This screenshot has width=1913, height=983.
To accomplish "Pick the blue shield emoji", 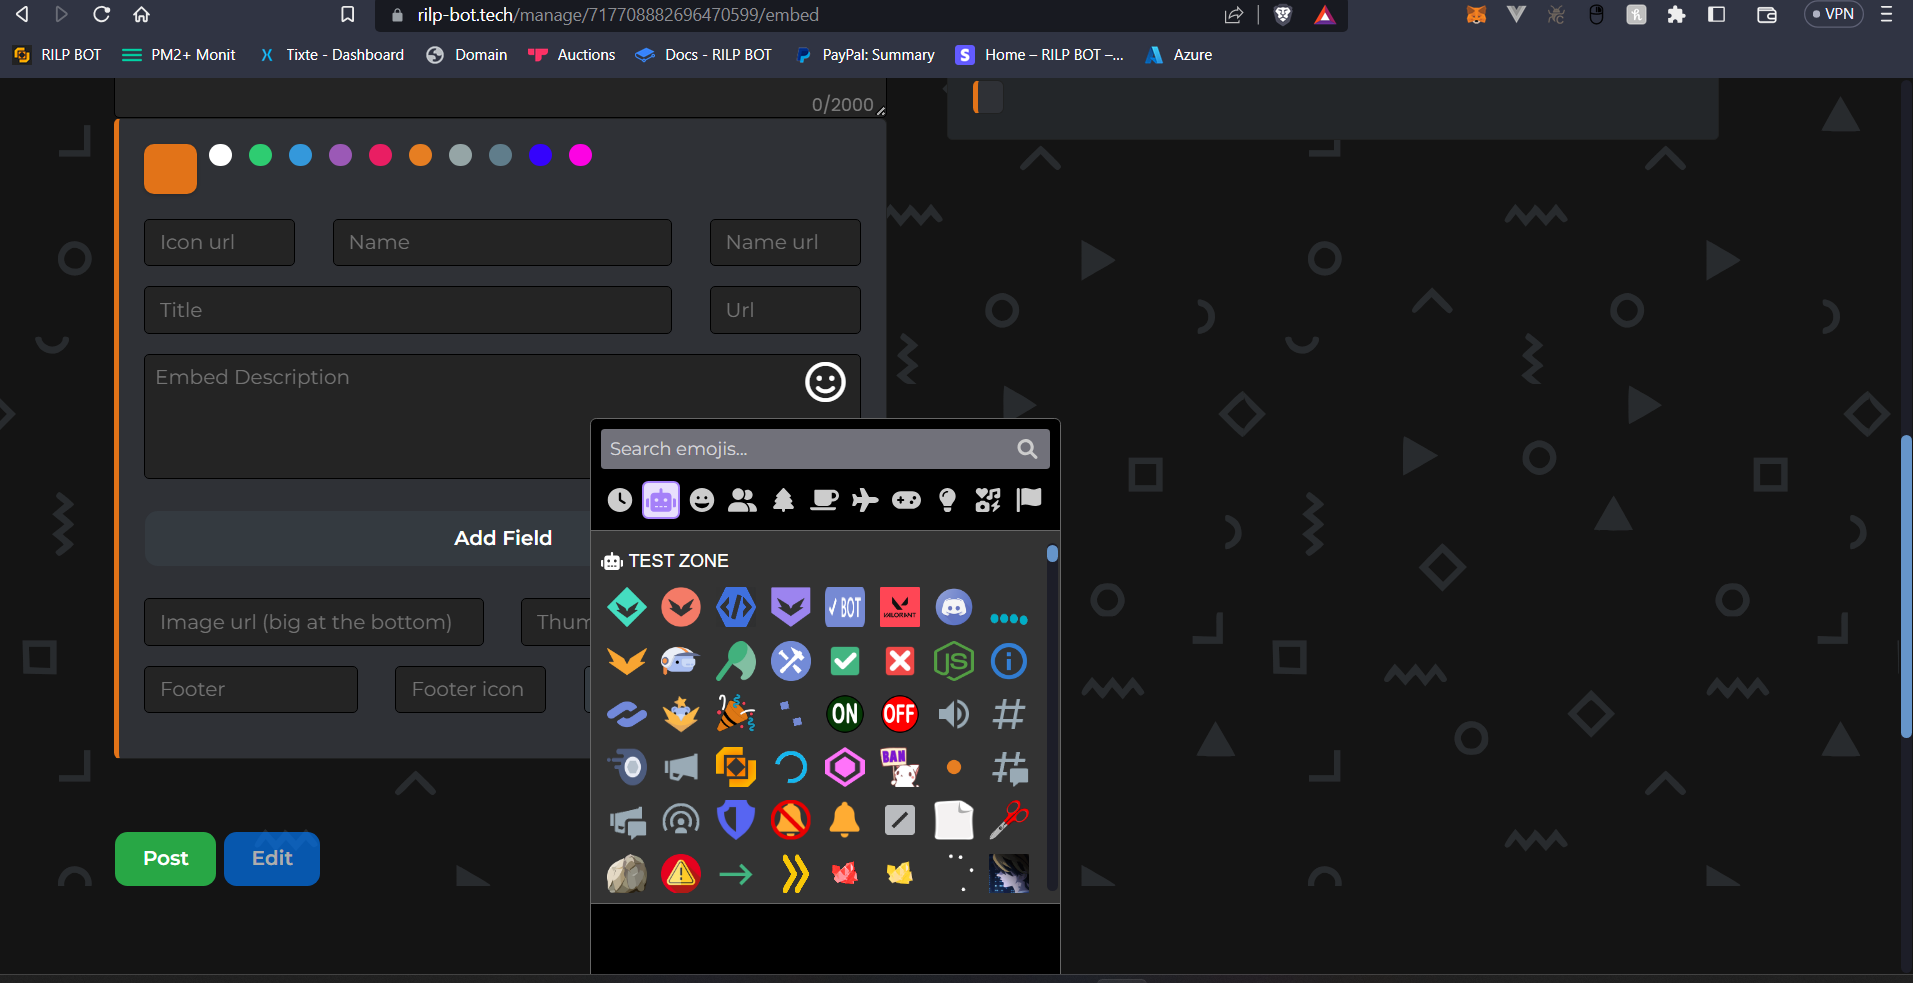I will 735,820.
